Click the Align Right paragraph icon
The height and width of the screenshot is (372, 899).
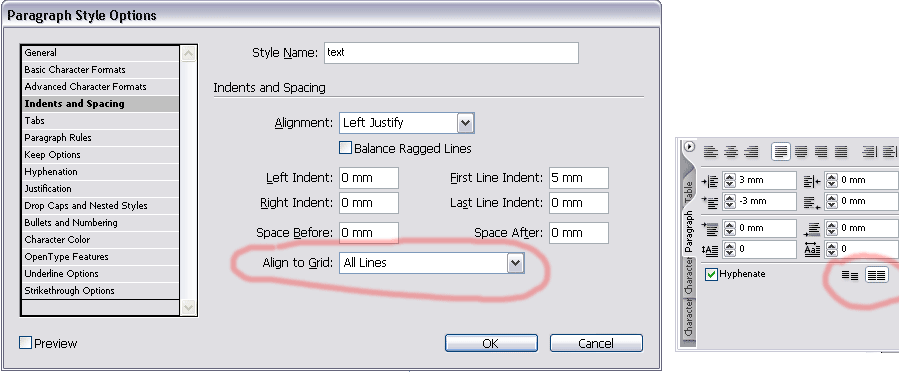coord(751,151)
